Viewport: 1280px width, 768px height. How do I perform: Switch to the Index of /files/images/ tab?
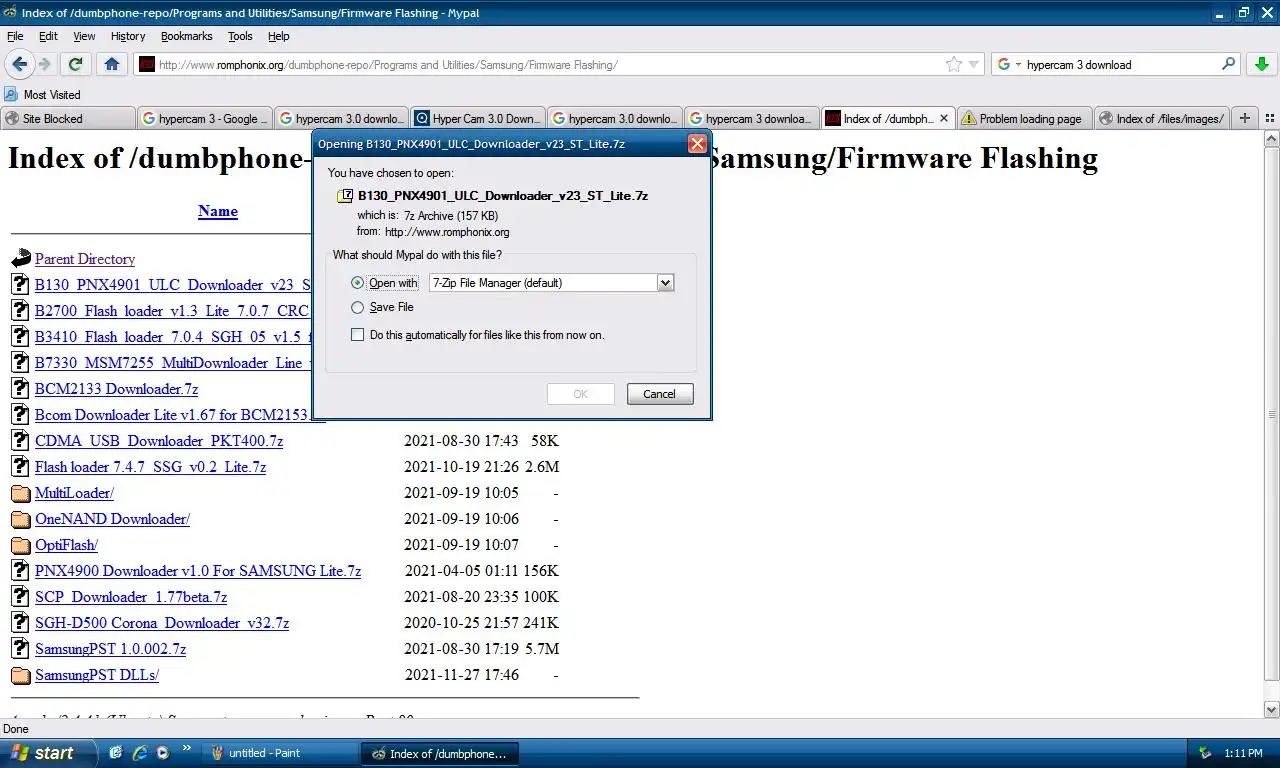point(1161,118)
